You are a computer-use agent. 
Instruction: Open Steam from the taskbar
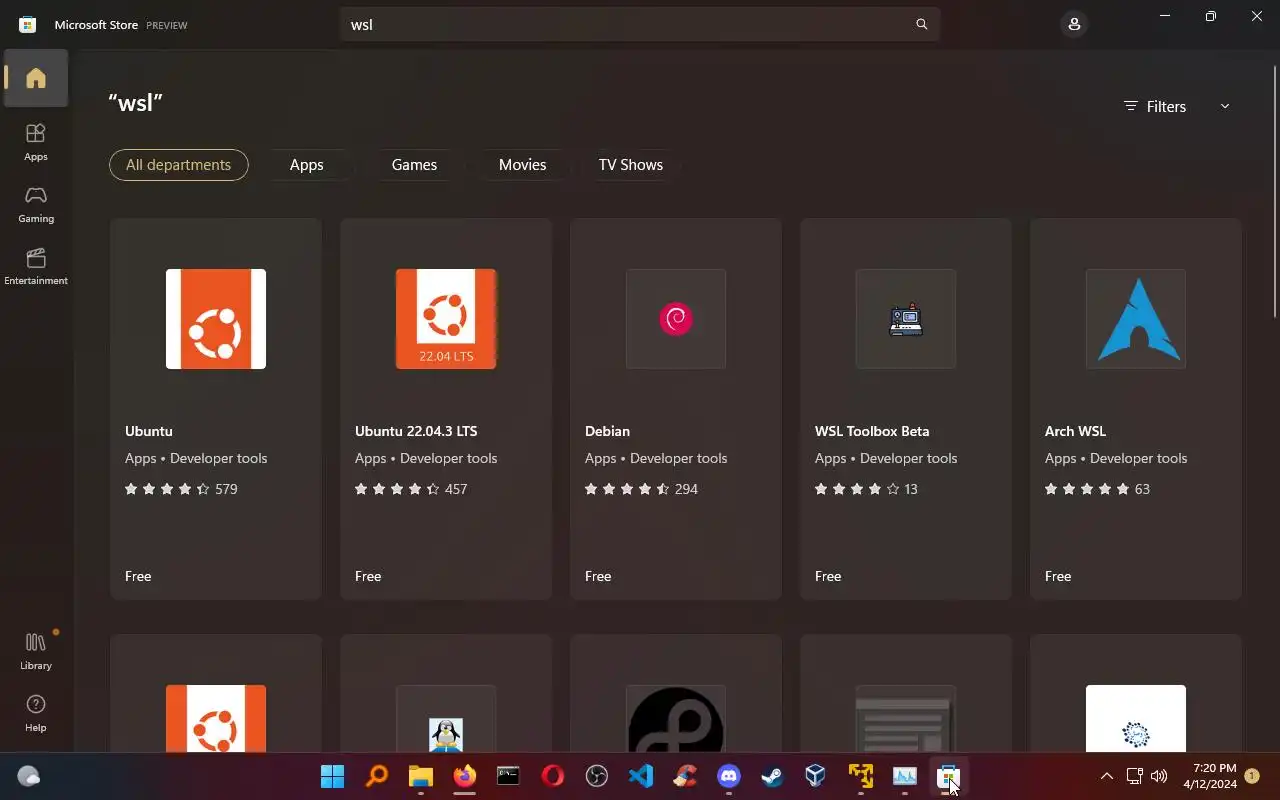coord(773,776)
